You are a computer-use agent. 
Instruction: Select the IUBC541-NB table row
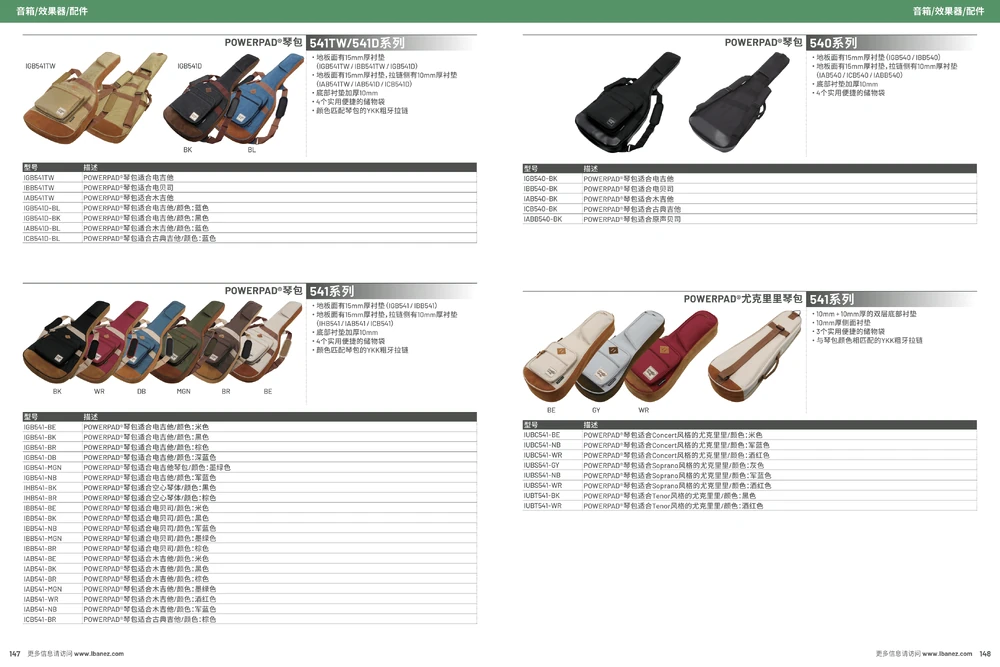tap(750, 445)
